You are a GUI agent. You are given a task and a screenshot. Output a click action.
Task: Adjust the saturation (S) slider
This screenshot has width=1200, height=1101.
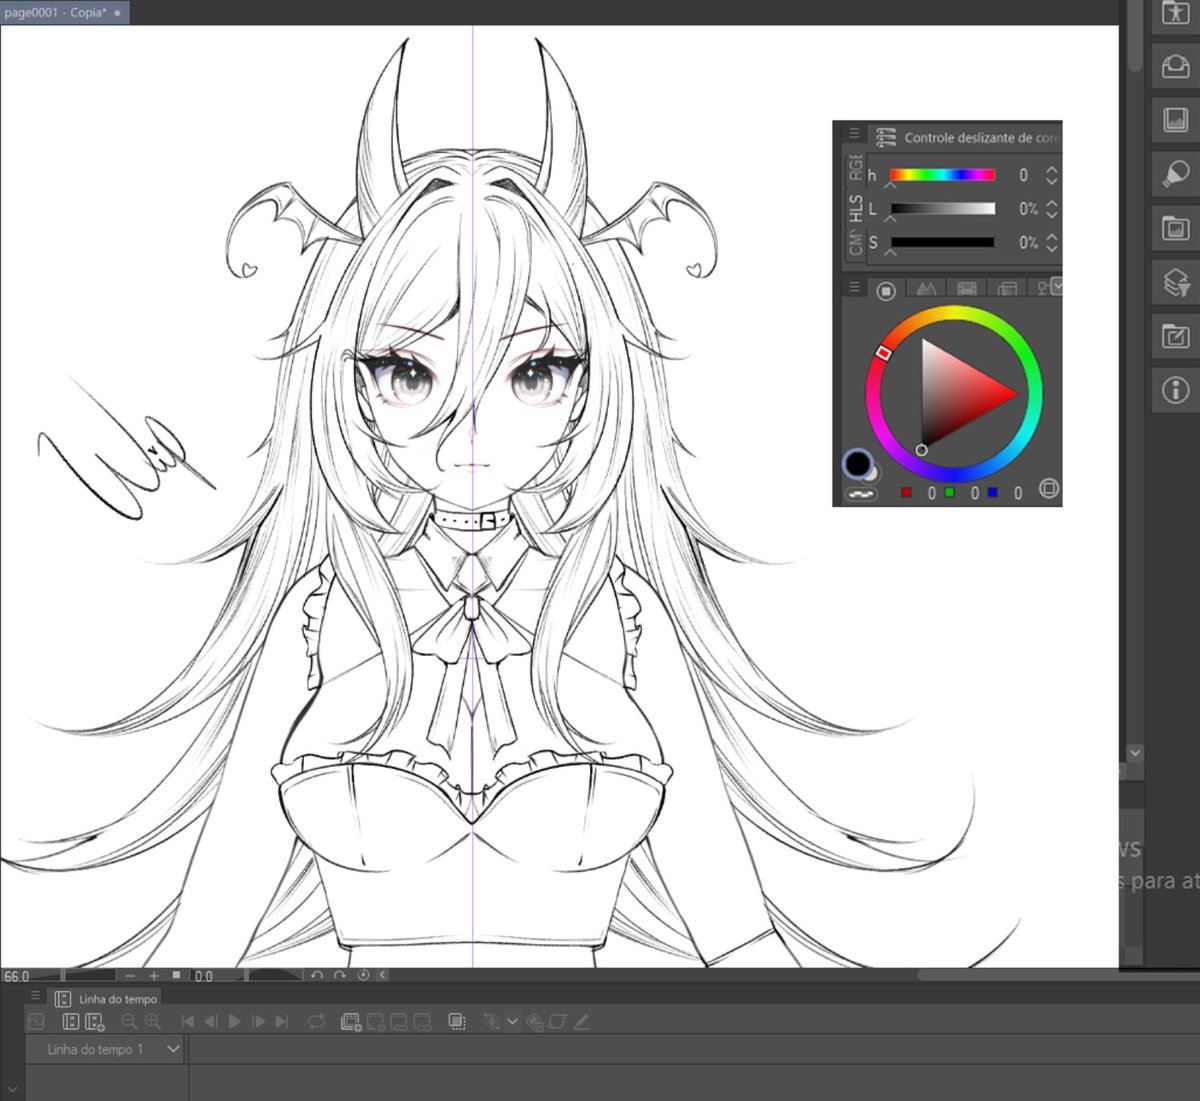point(942,242)
